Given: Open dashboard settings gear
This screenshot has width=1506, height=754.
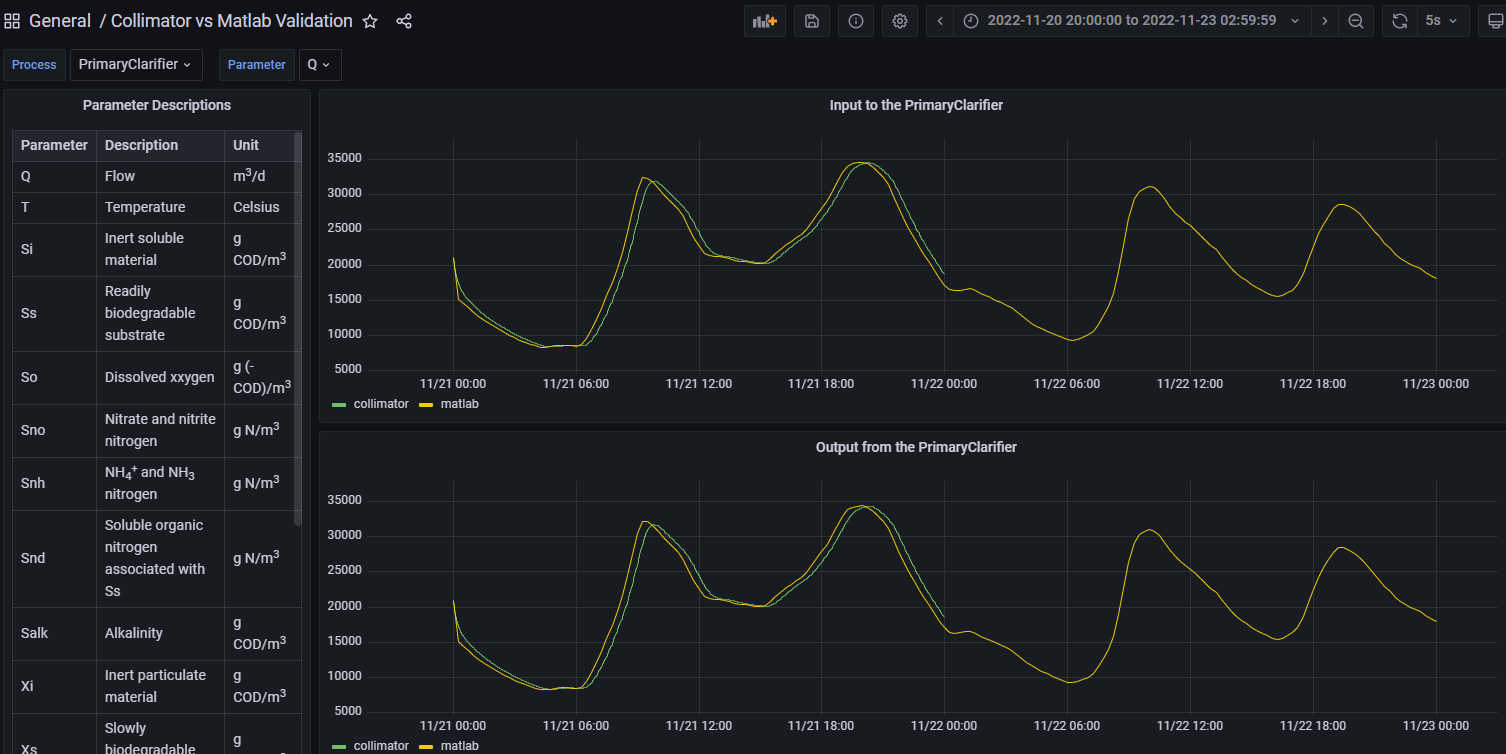Looking at the screenshot, I should coord(900,21).
